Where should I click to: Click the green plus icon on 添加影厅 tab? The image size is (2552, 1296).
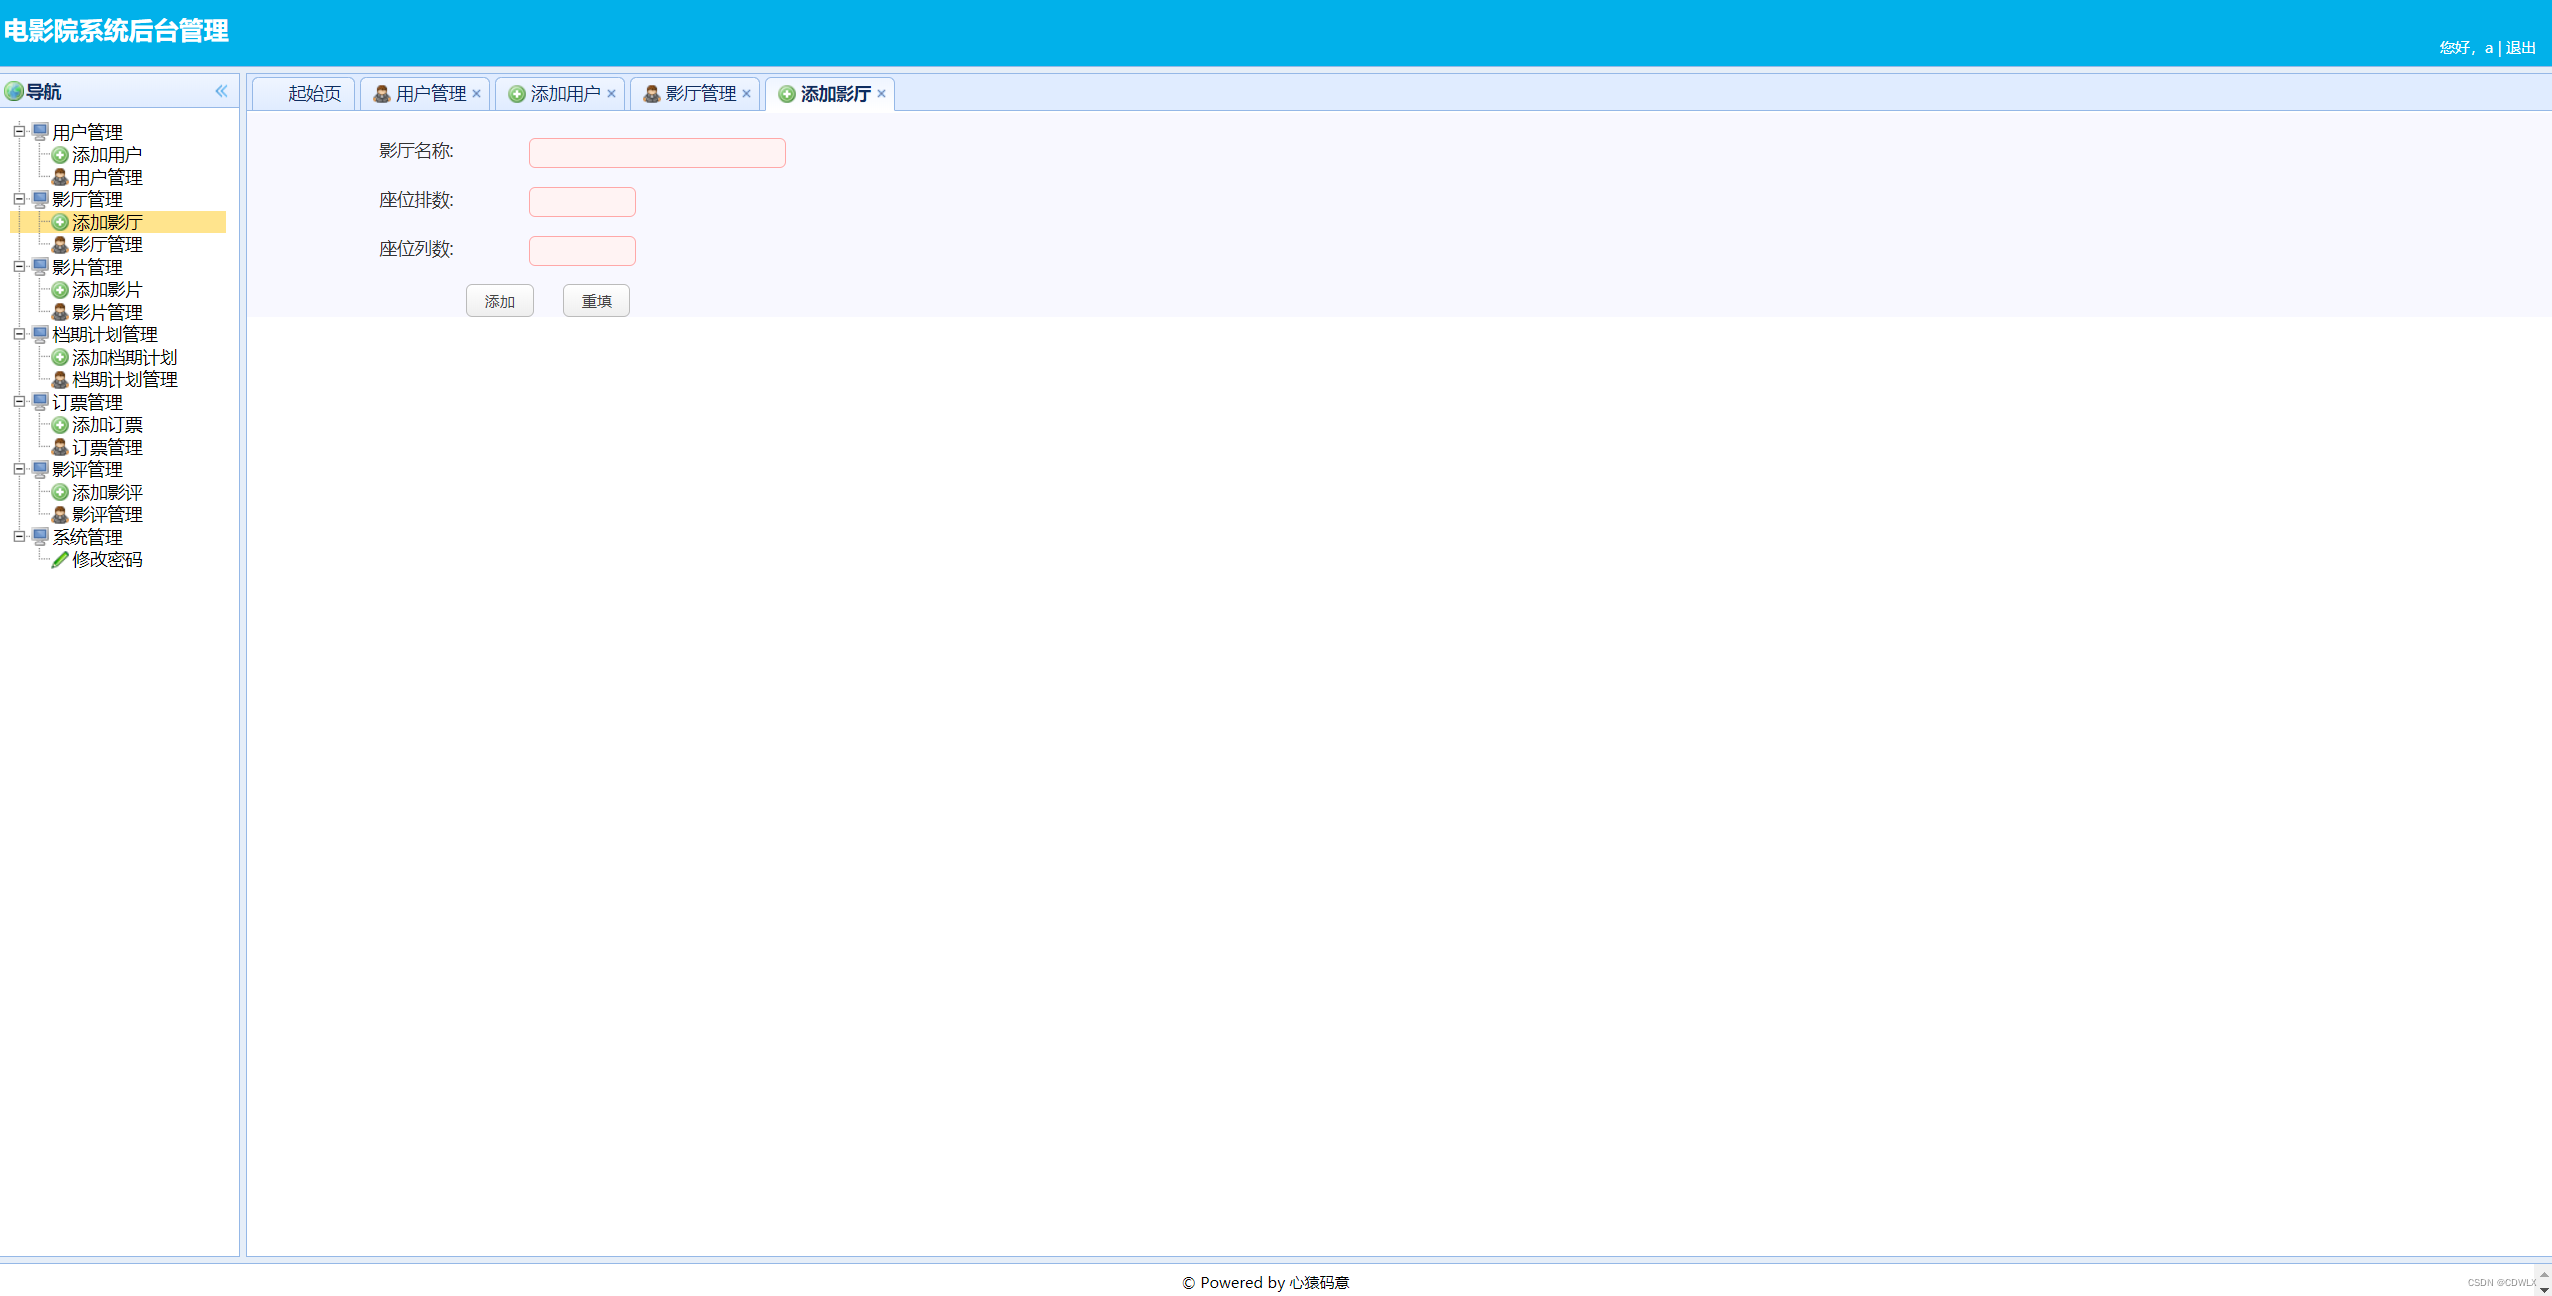point(786,94)
